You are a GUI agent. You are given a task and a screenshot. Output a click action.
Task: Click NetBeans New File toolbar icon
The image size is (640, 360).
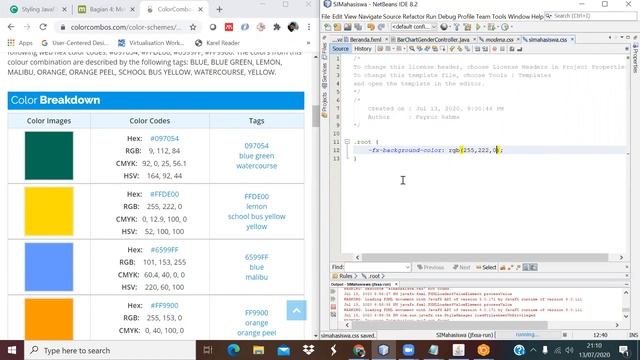pos(328,27)
